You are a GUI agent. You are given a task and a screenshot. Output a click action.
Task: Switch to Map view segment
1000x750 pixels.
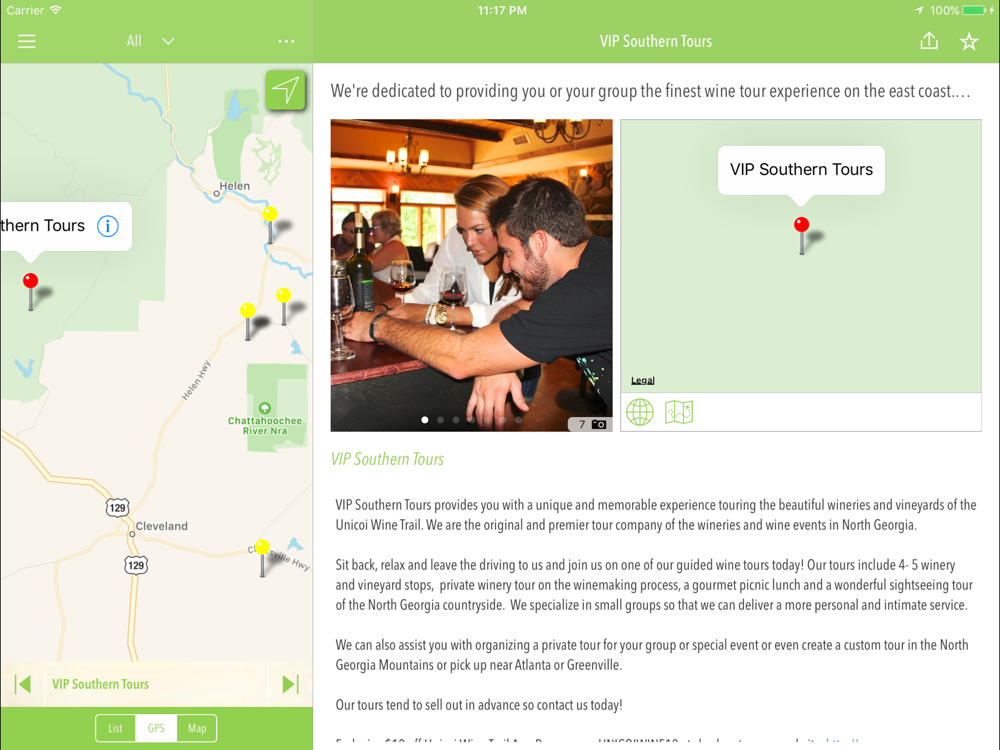coord(197,728)
